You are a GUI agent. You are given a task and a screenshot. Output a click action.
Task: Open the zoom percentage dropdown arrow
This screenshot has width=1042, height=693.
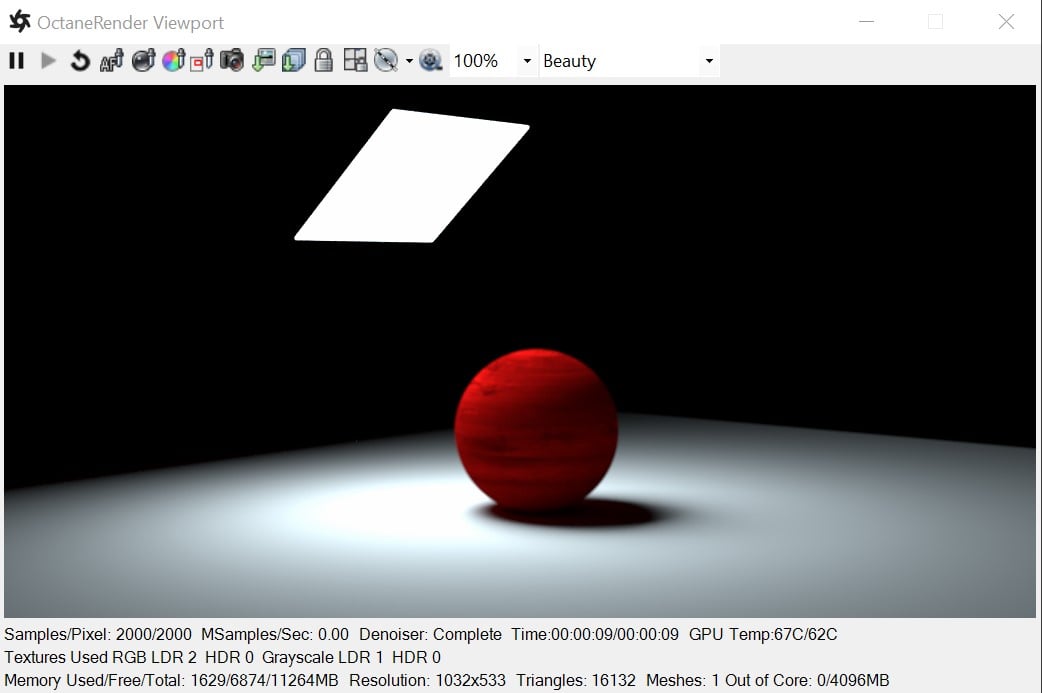(x=528, y=61)
